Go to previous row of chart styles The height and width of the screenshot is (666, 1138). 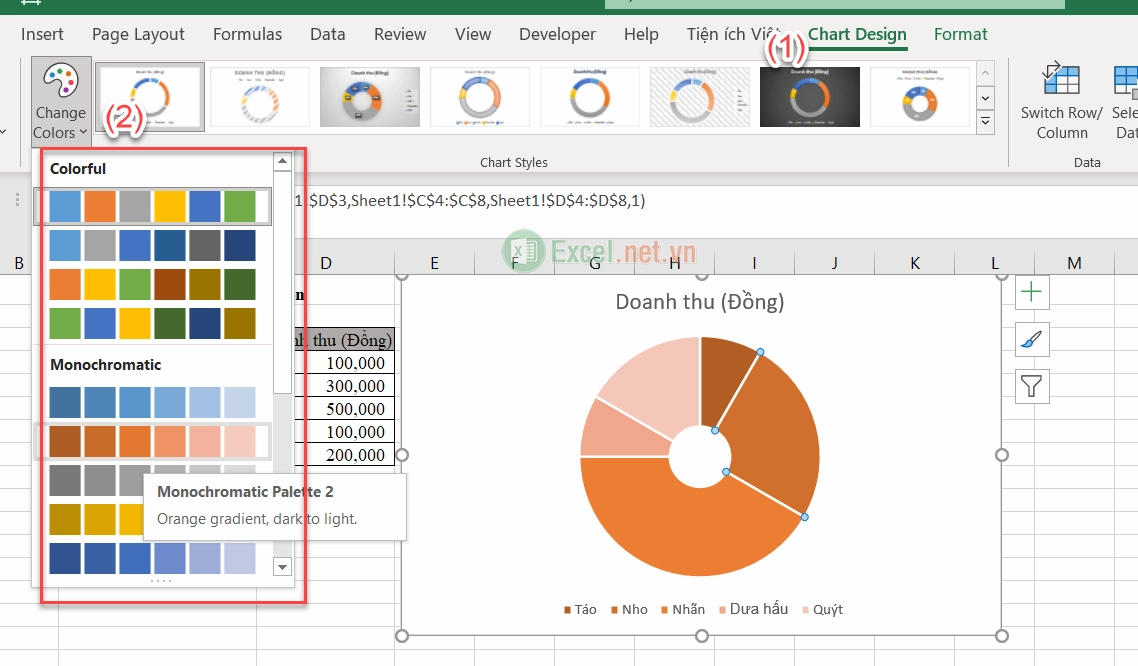point(985,73)
